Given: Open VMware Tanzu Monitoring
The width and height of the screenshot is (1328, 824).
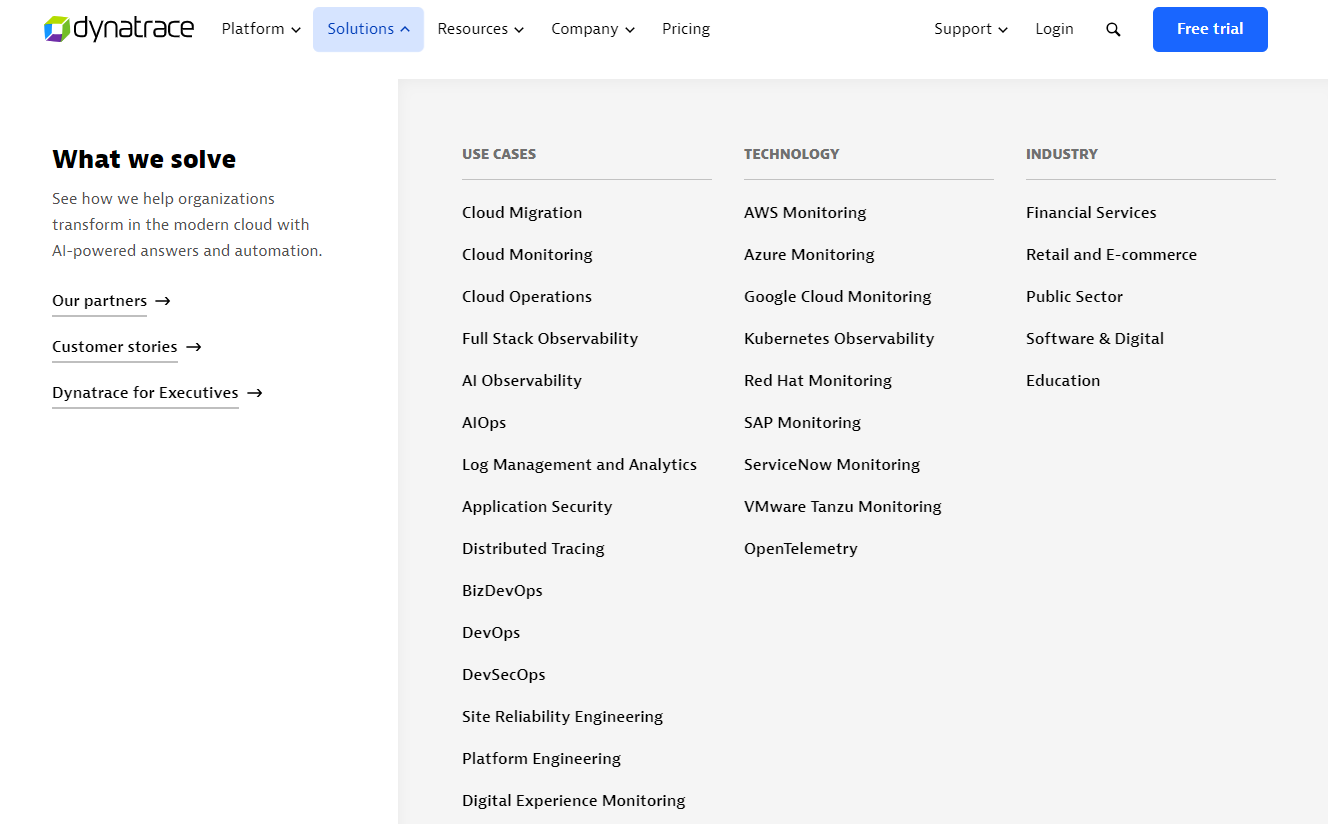Looking at the screenshot, I should pyautogui.click(x=843, y=507).
